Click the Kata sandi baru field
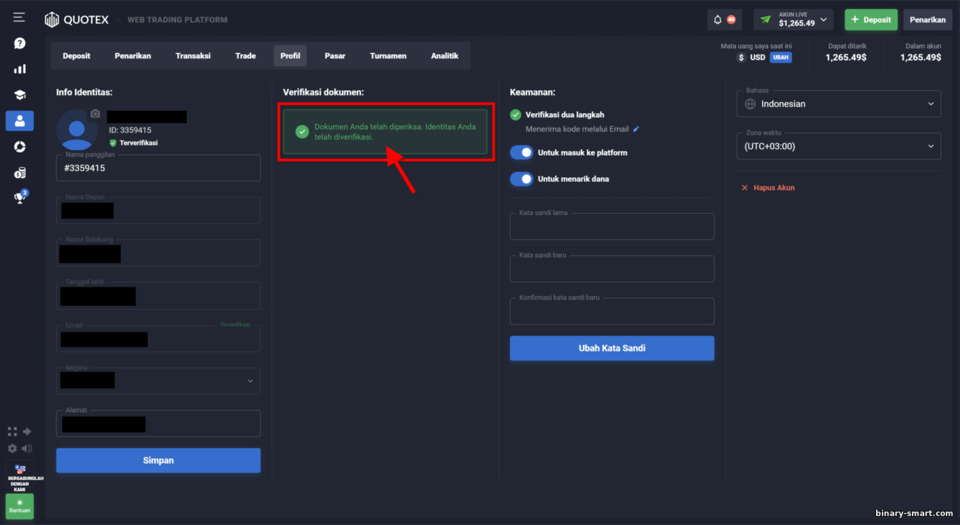Screen dimensions: 960x525 tap(612, 269)
